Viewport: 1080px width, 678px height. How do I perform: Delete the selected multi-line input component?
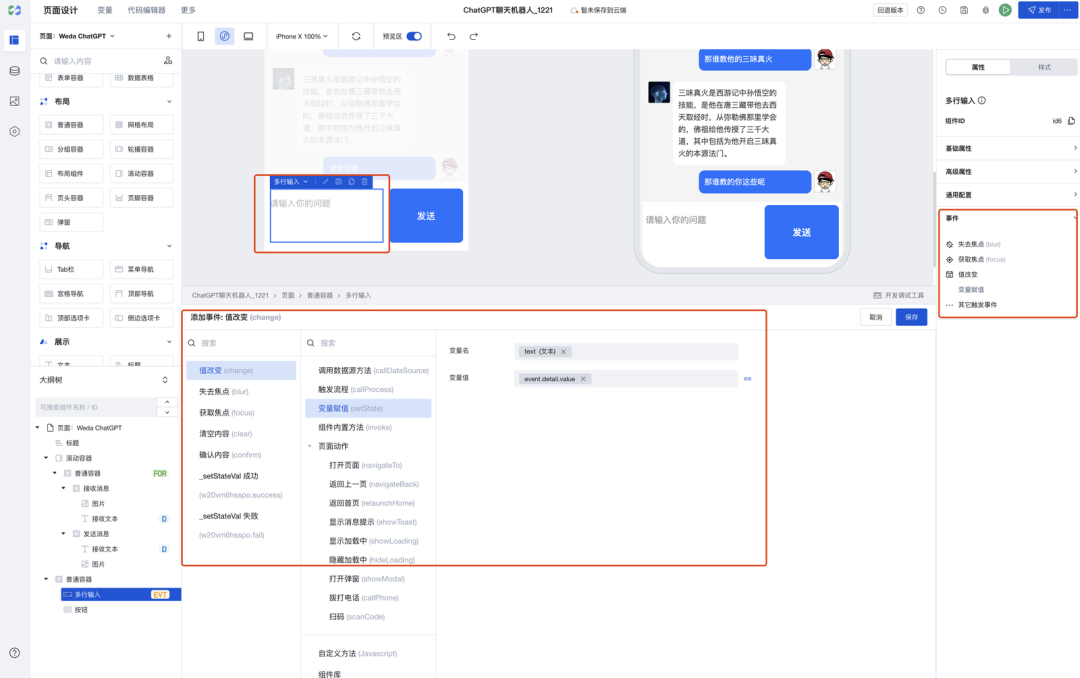[x=364, y=182]
